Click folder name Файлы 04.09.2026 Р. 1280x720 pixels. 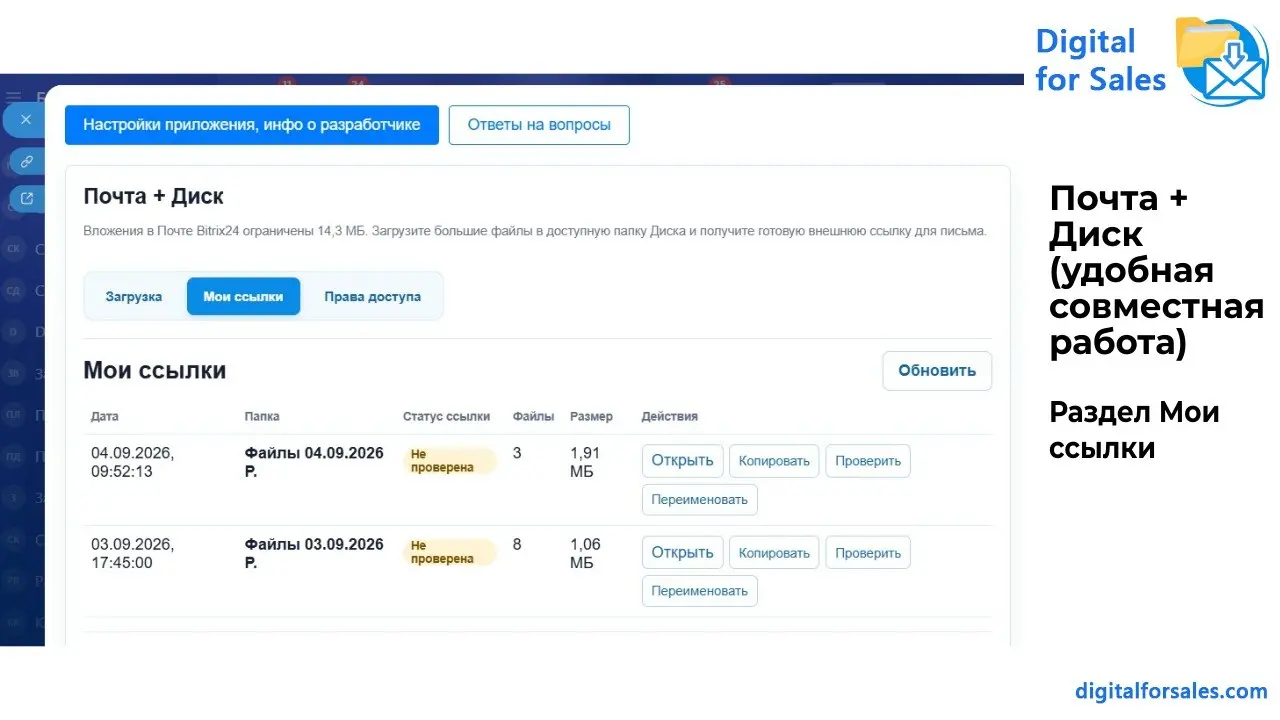click(x=314, y=462)
